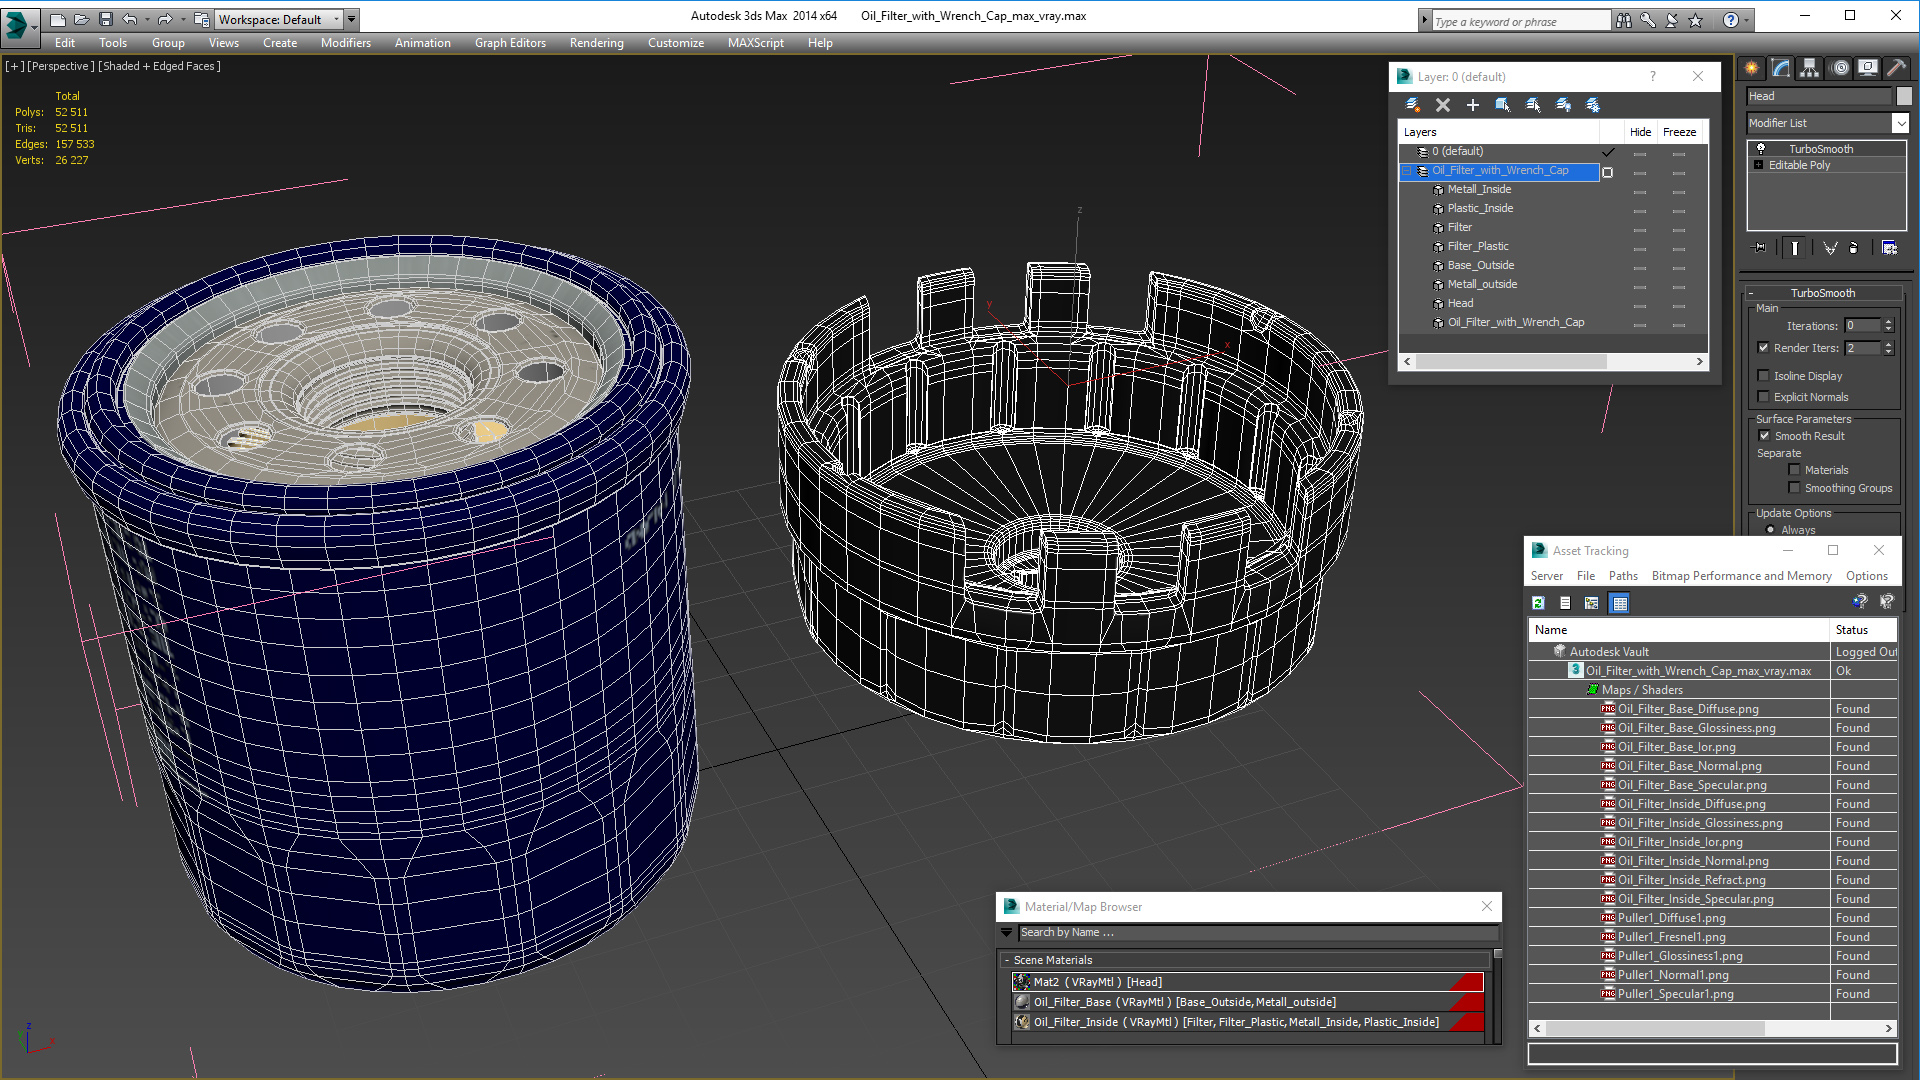The width and height of the screenshot is (1920, 1080).
Task: Open Paths menu in Asset Tracking
Action: [1623, 576]
